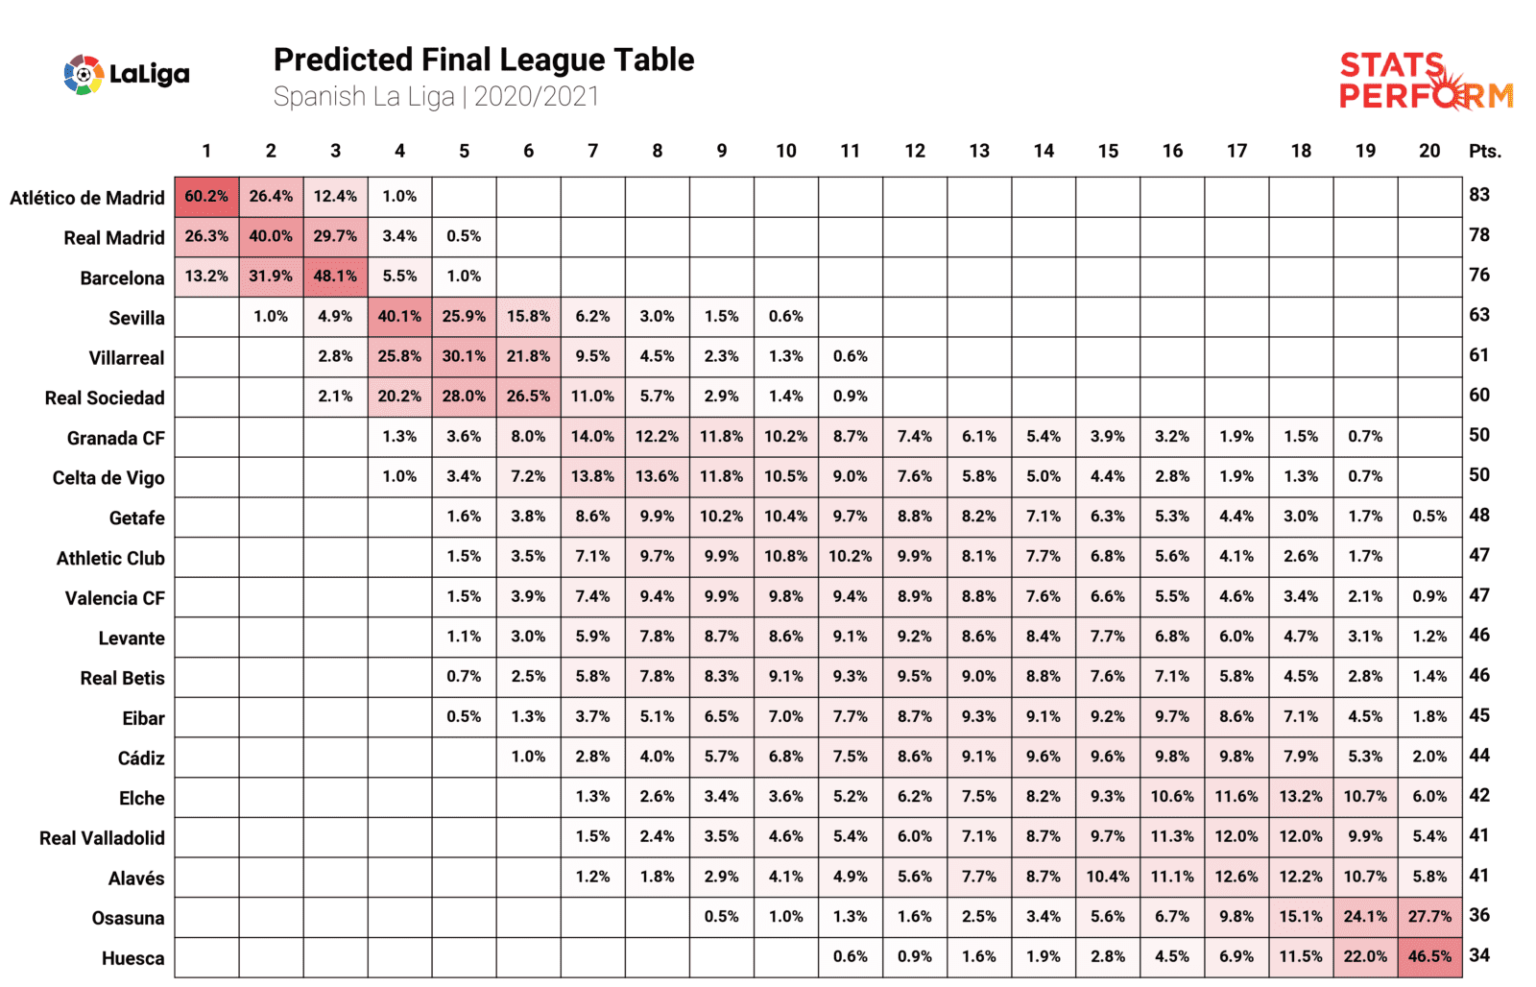Select Huesca's 46.5% relegation cell
Viewport: 1536px width, 987px height.
tap(1429, 957)
